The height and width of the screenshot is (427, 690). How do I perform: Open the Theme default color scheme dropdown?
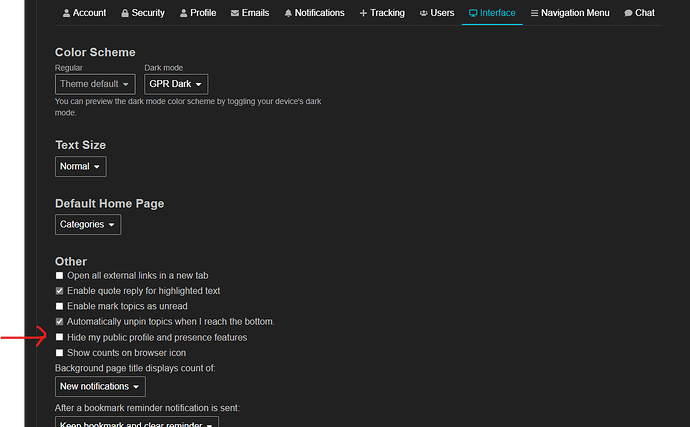pos(94,84)
